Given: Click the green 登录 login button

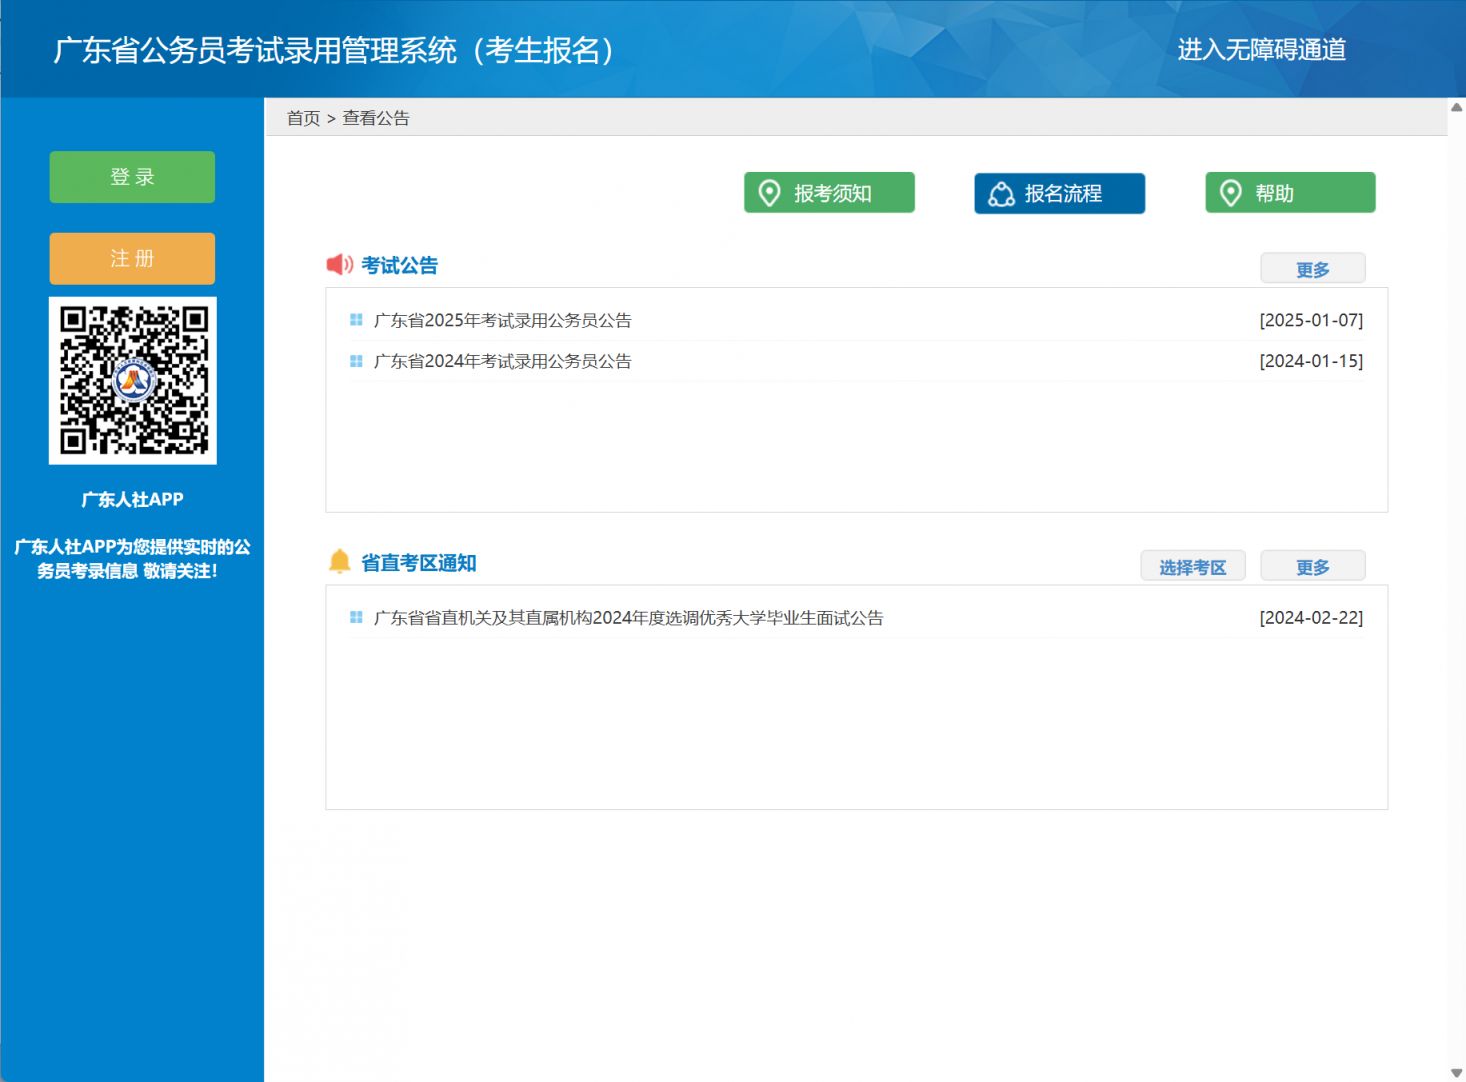Looking at the screenshot, I should (132, 177).
